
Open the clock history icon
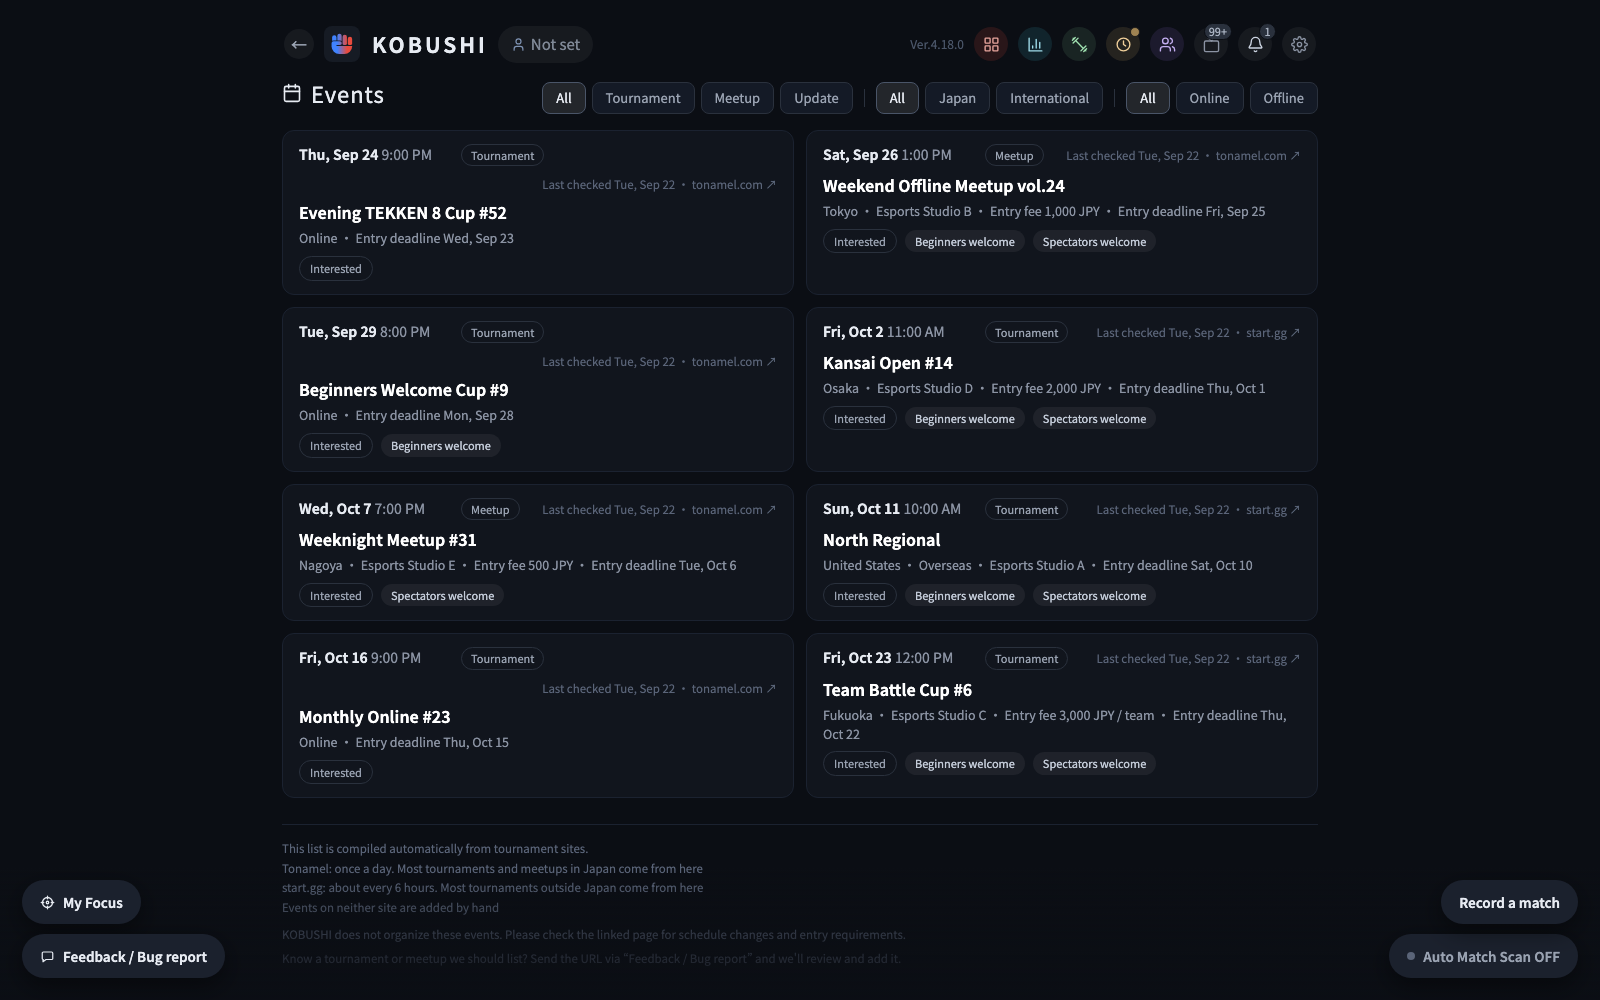coord(1123,44)
